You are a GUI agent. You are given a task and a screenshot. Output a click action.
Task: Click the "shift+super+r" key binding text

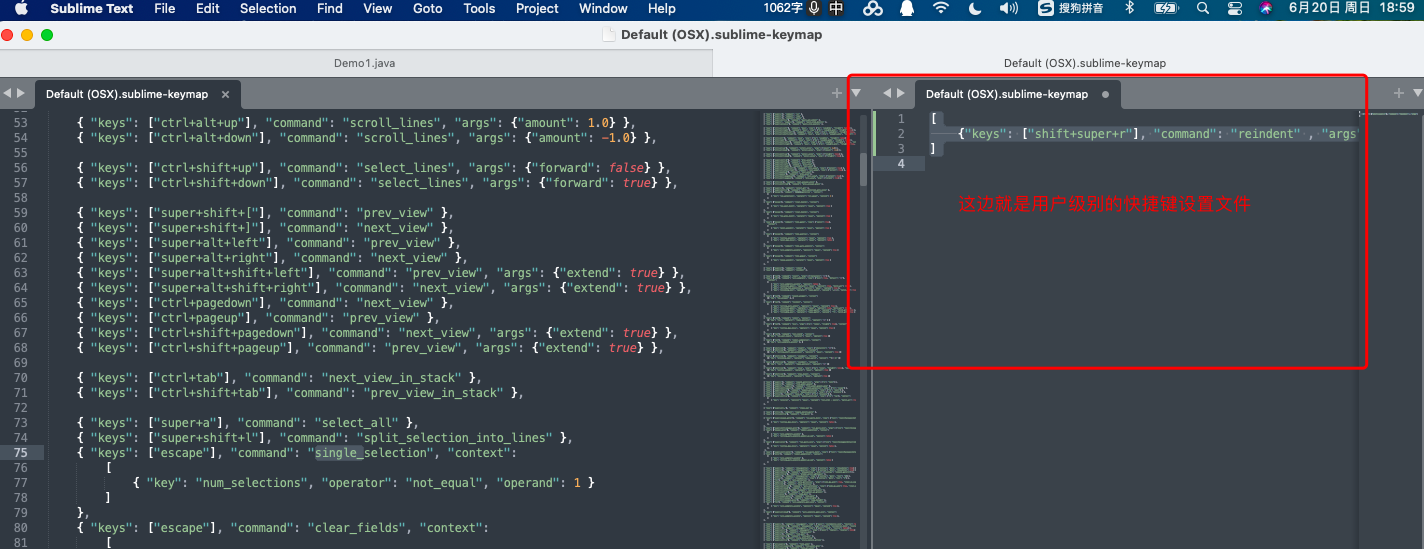1084,134
